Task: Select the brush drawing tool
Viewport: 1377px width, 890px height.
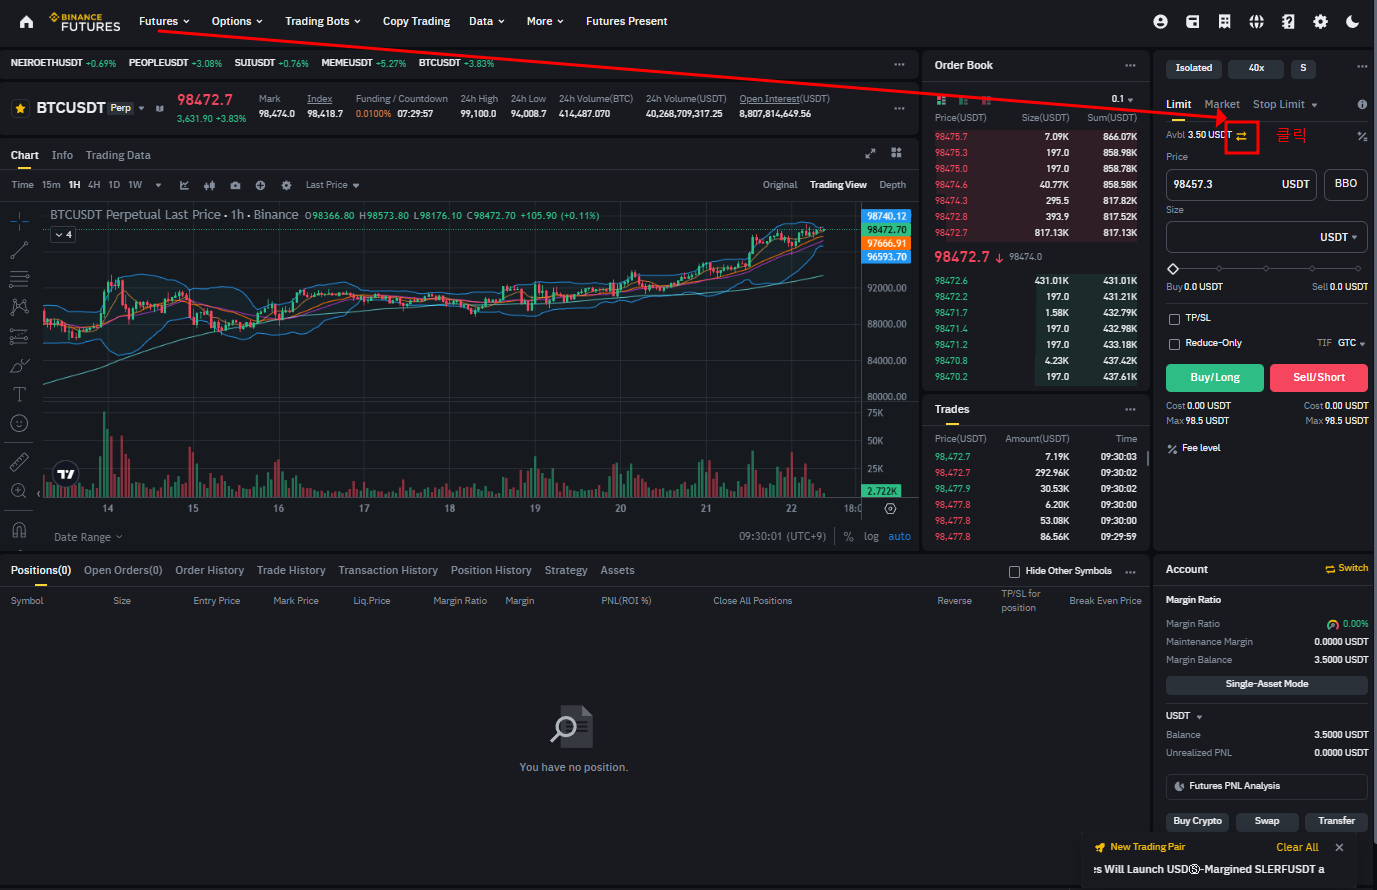Action: coord(19,366)
